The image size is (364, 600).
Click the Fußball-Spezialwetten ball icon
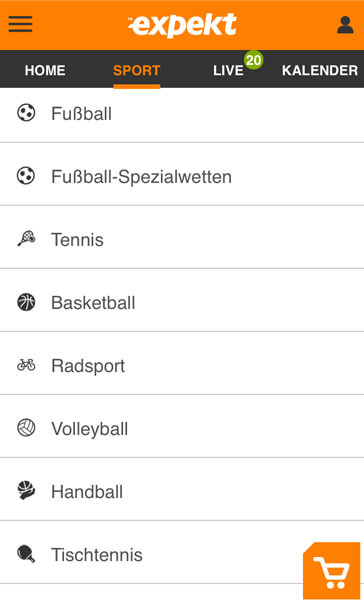[x=26, y=176]
